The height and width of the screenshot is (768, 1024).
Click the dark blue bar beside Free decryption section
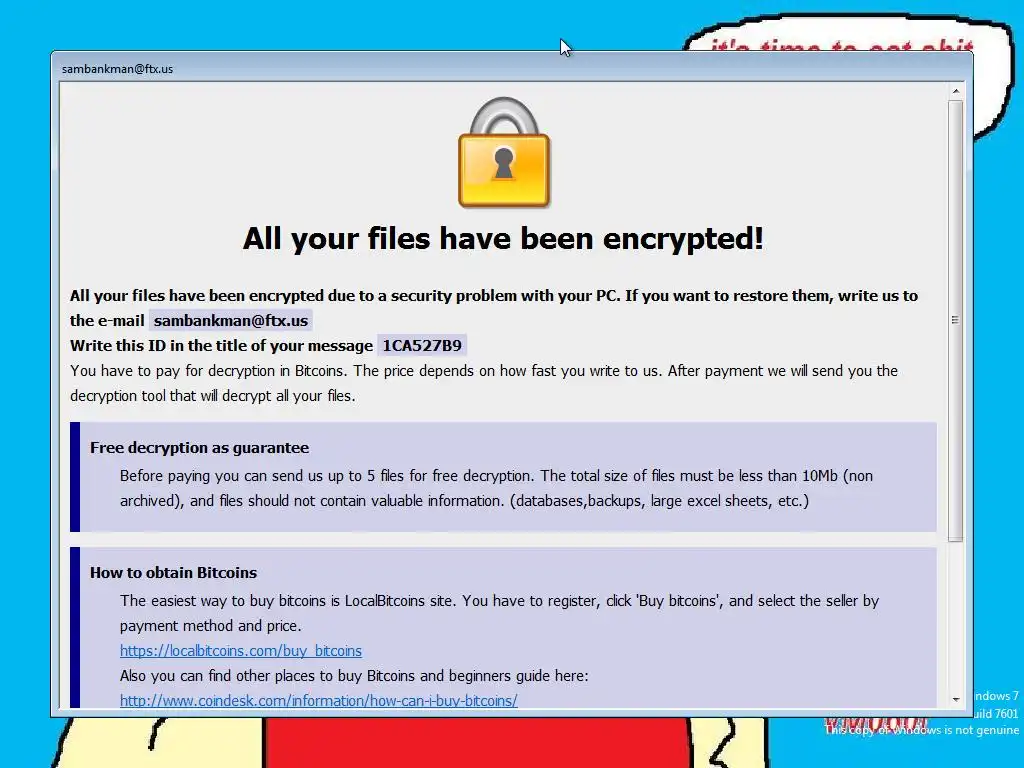[x=75, y=477]
